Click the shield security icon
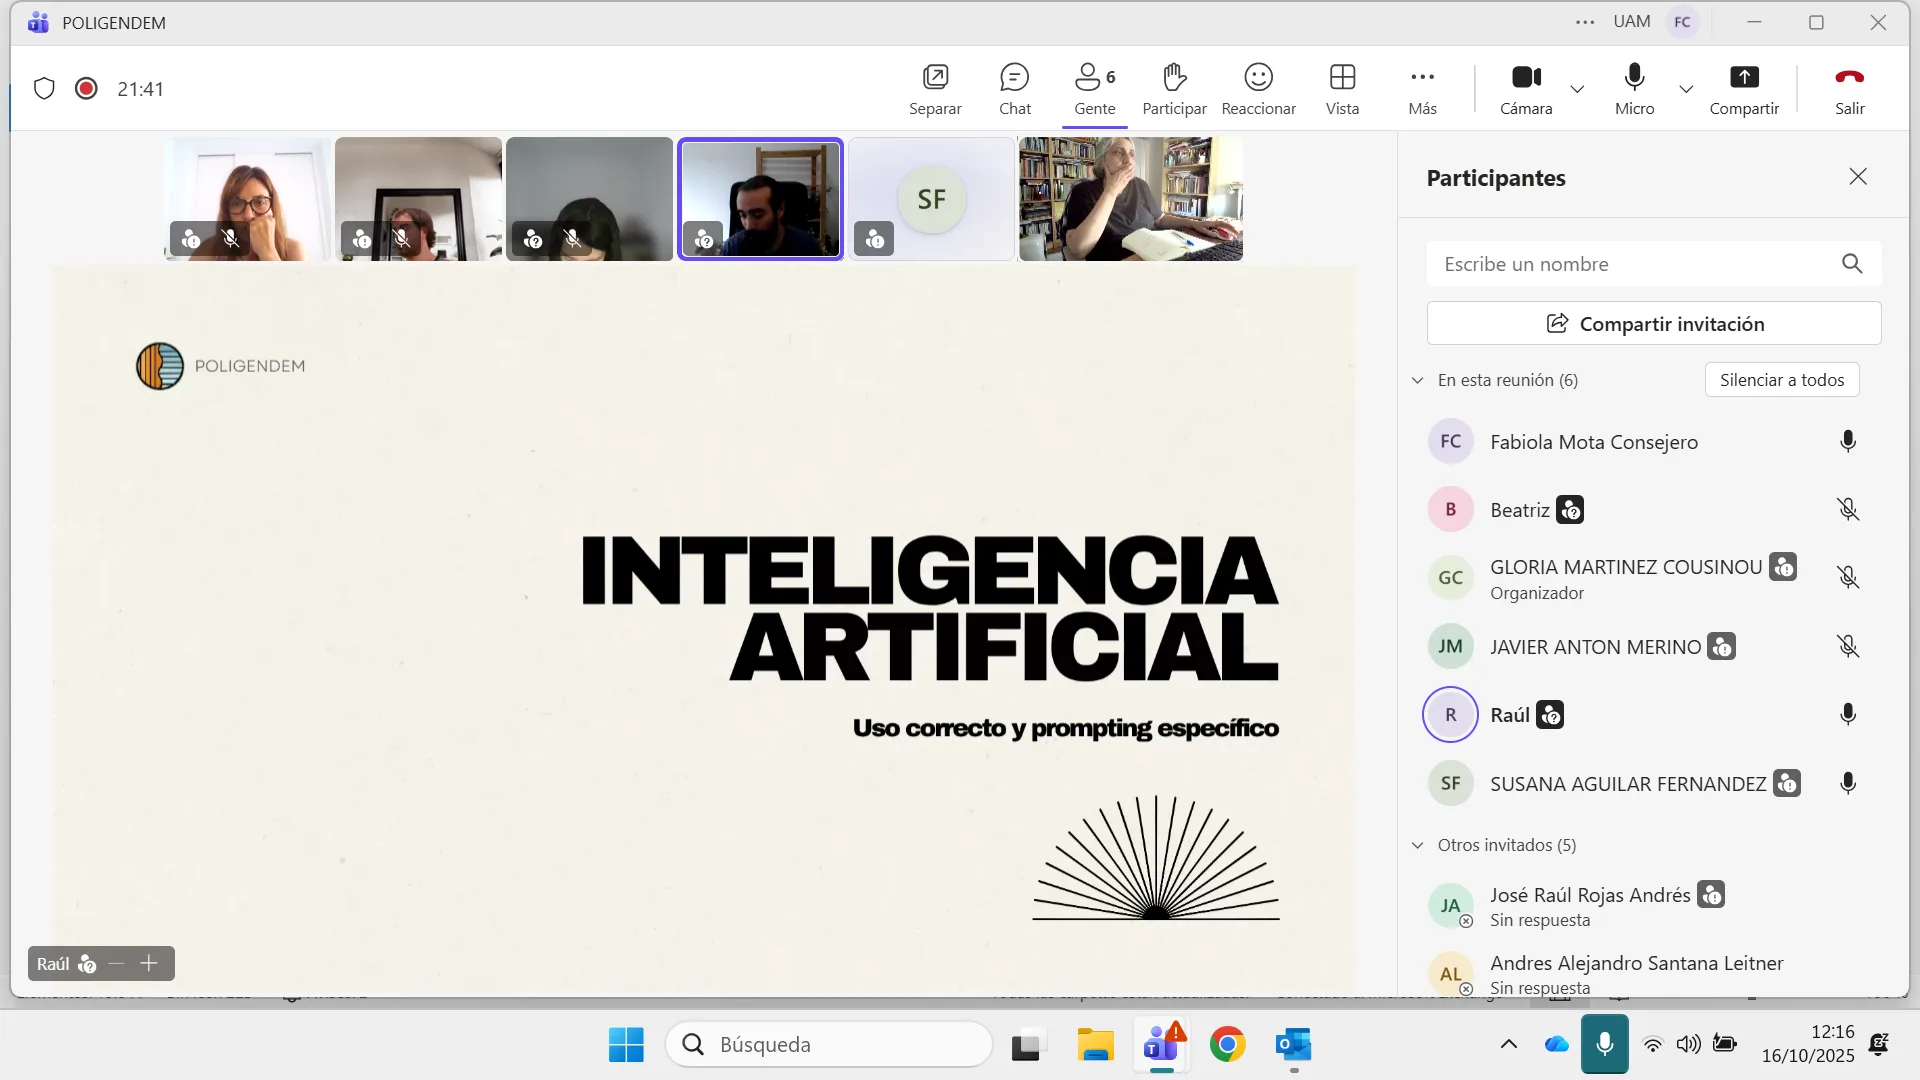 point(44,89)
